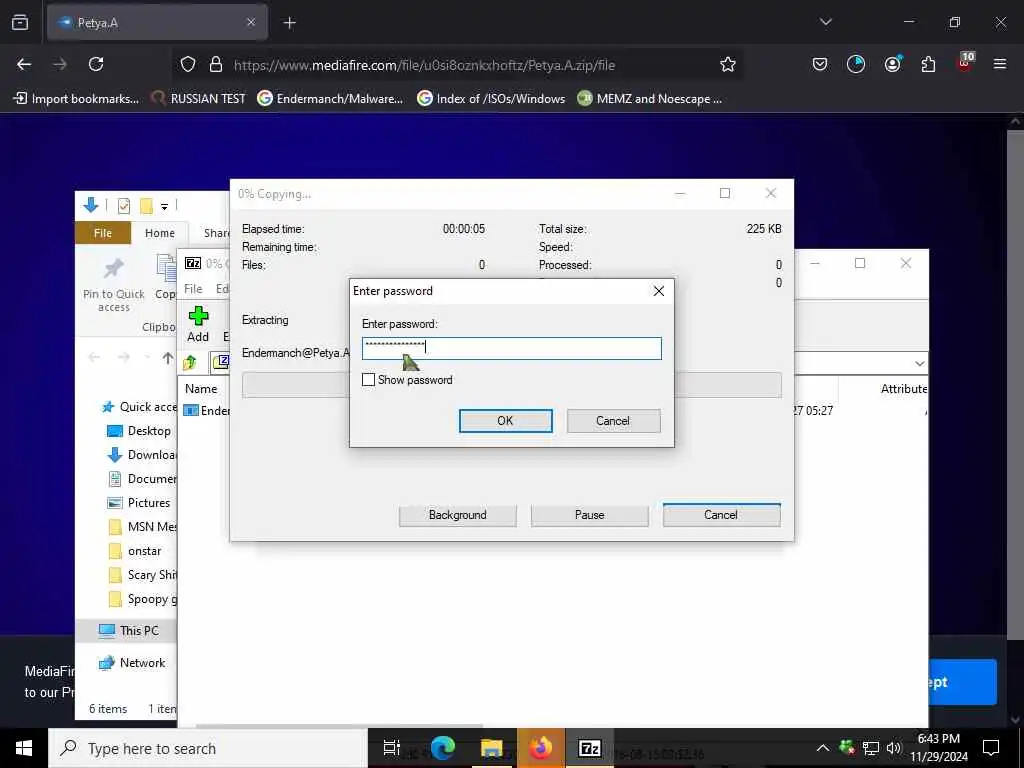The image size is (1024, 768).
Task: Open the MSN Messenger folder in navigation pane
Action: tap(142, 526)
